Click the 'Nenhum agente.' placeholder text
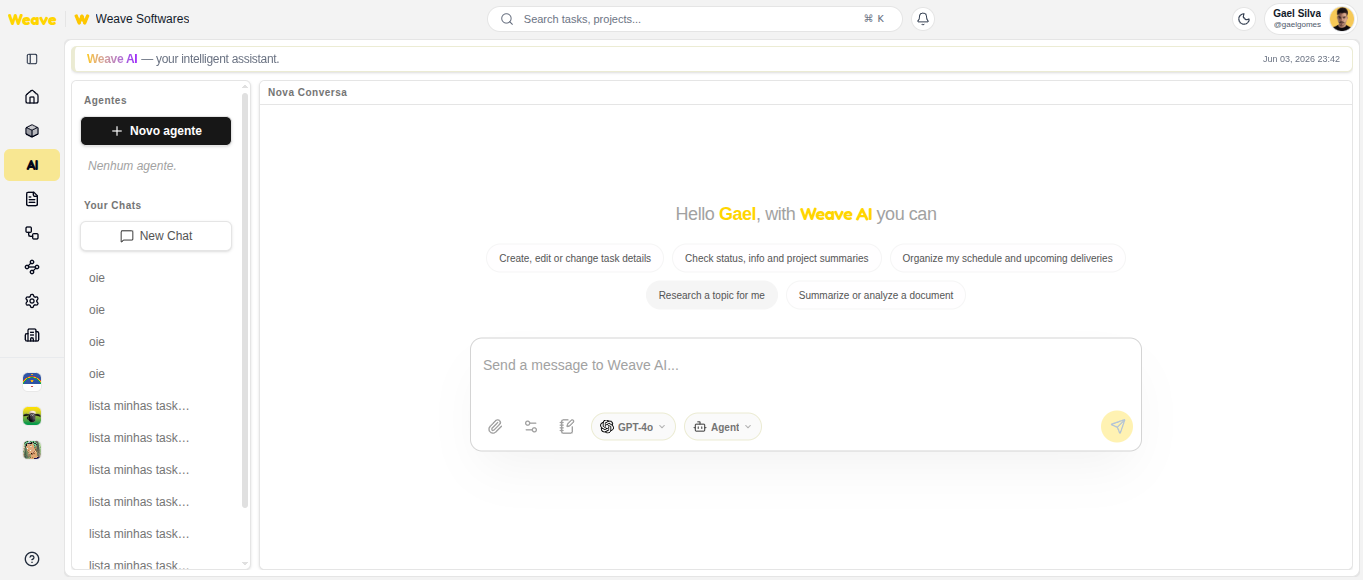 point(132,166)
